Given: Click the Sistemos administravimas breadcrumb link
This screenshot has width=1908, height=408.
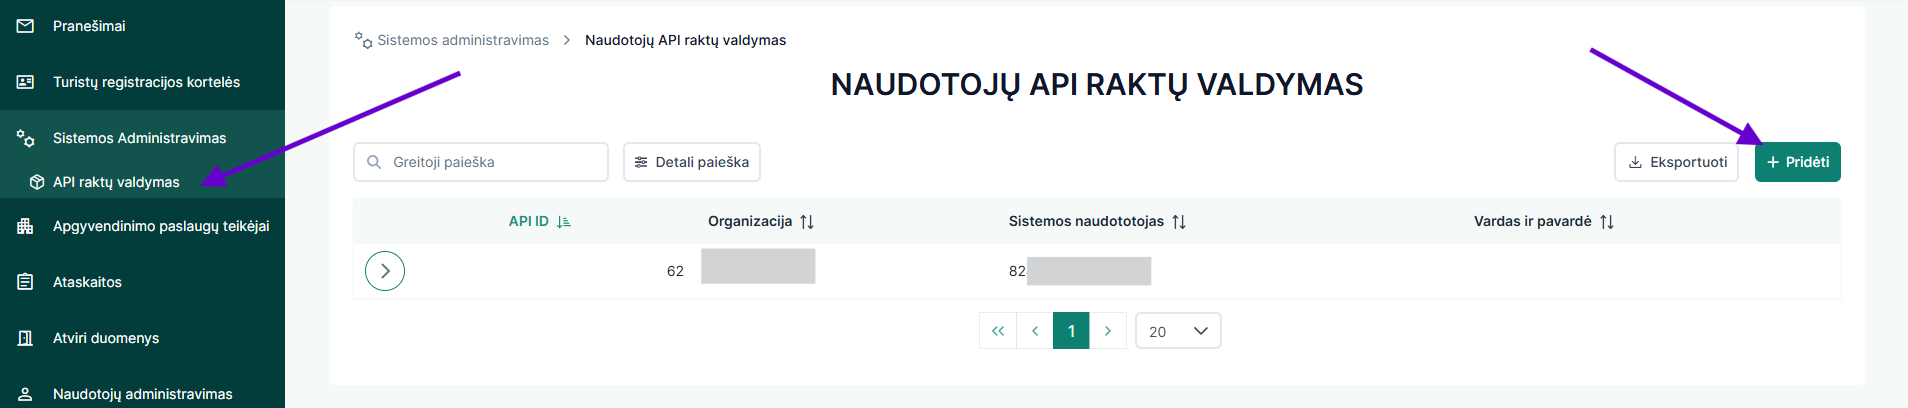Looking at the screenshot, I should tap(462, 40).
